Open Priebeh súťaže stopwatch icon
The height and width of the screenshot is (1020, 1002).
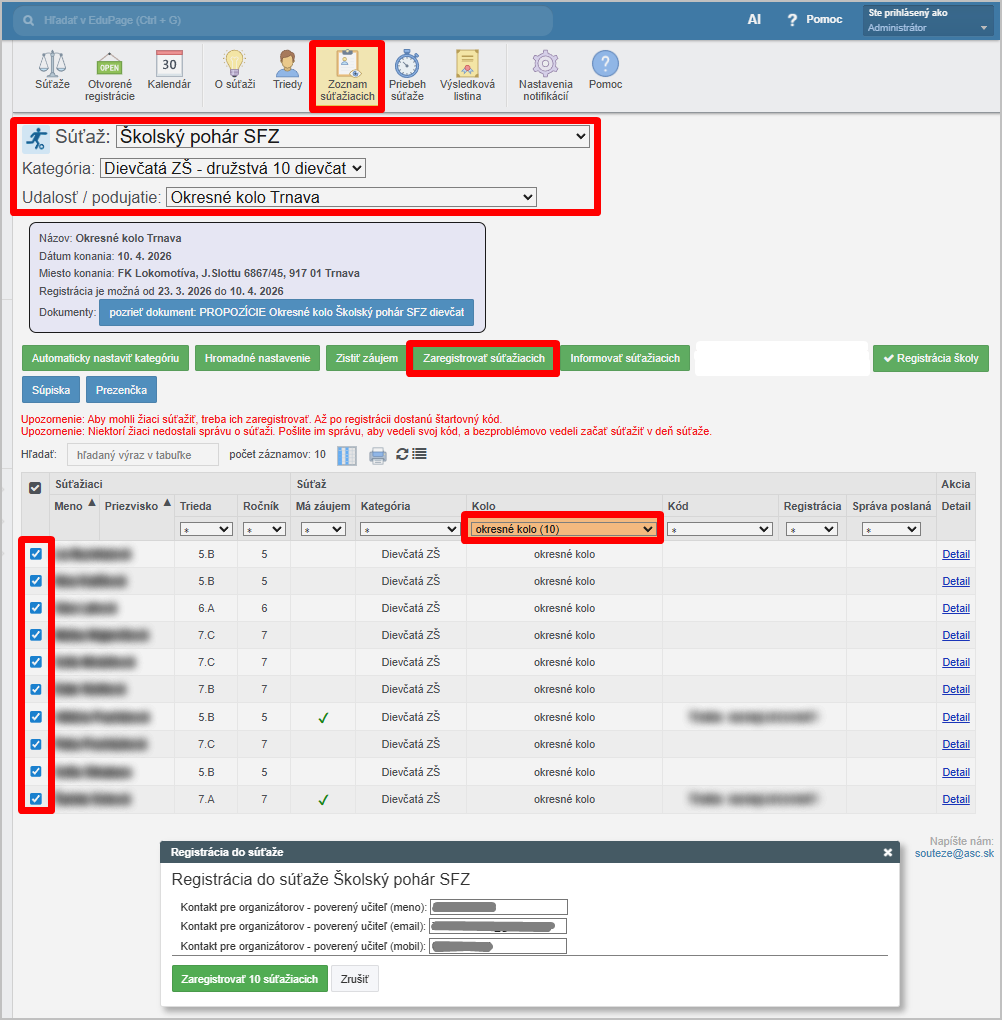407,65
